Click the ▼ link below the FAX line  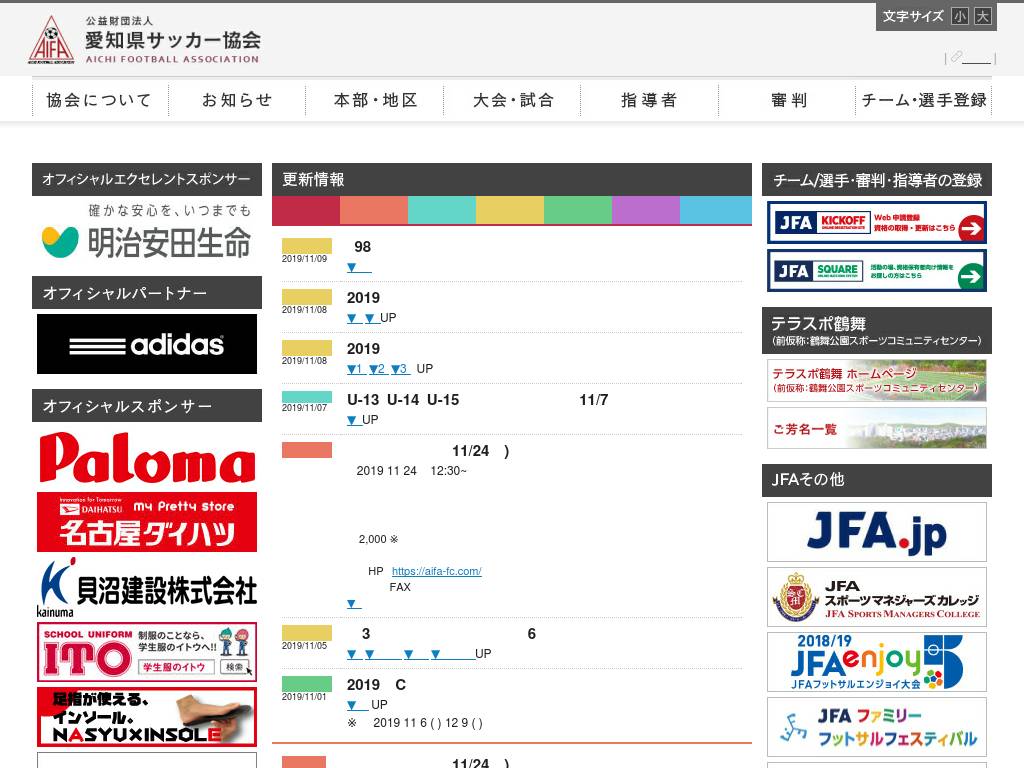point(354,604)
